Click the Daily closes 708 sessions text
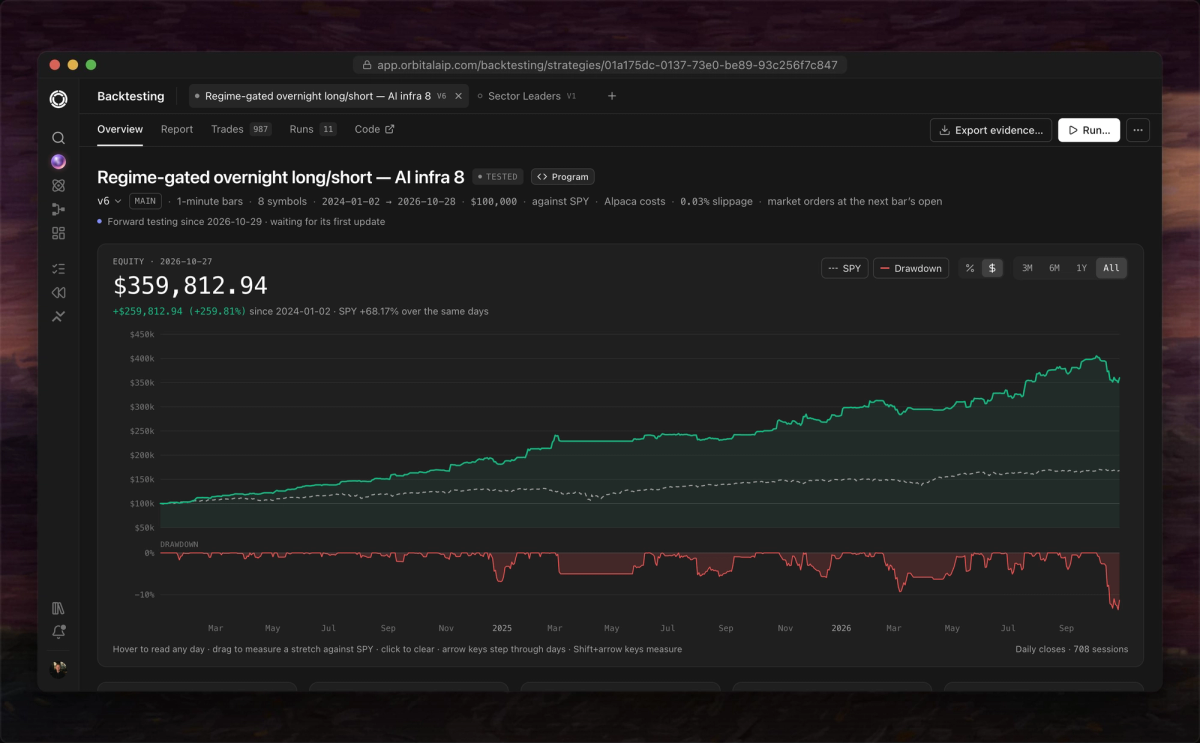1200x743 pixels. pos(1072,649)
